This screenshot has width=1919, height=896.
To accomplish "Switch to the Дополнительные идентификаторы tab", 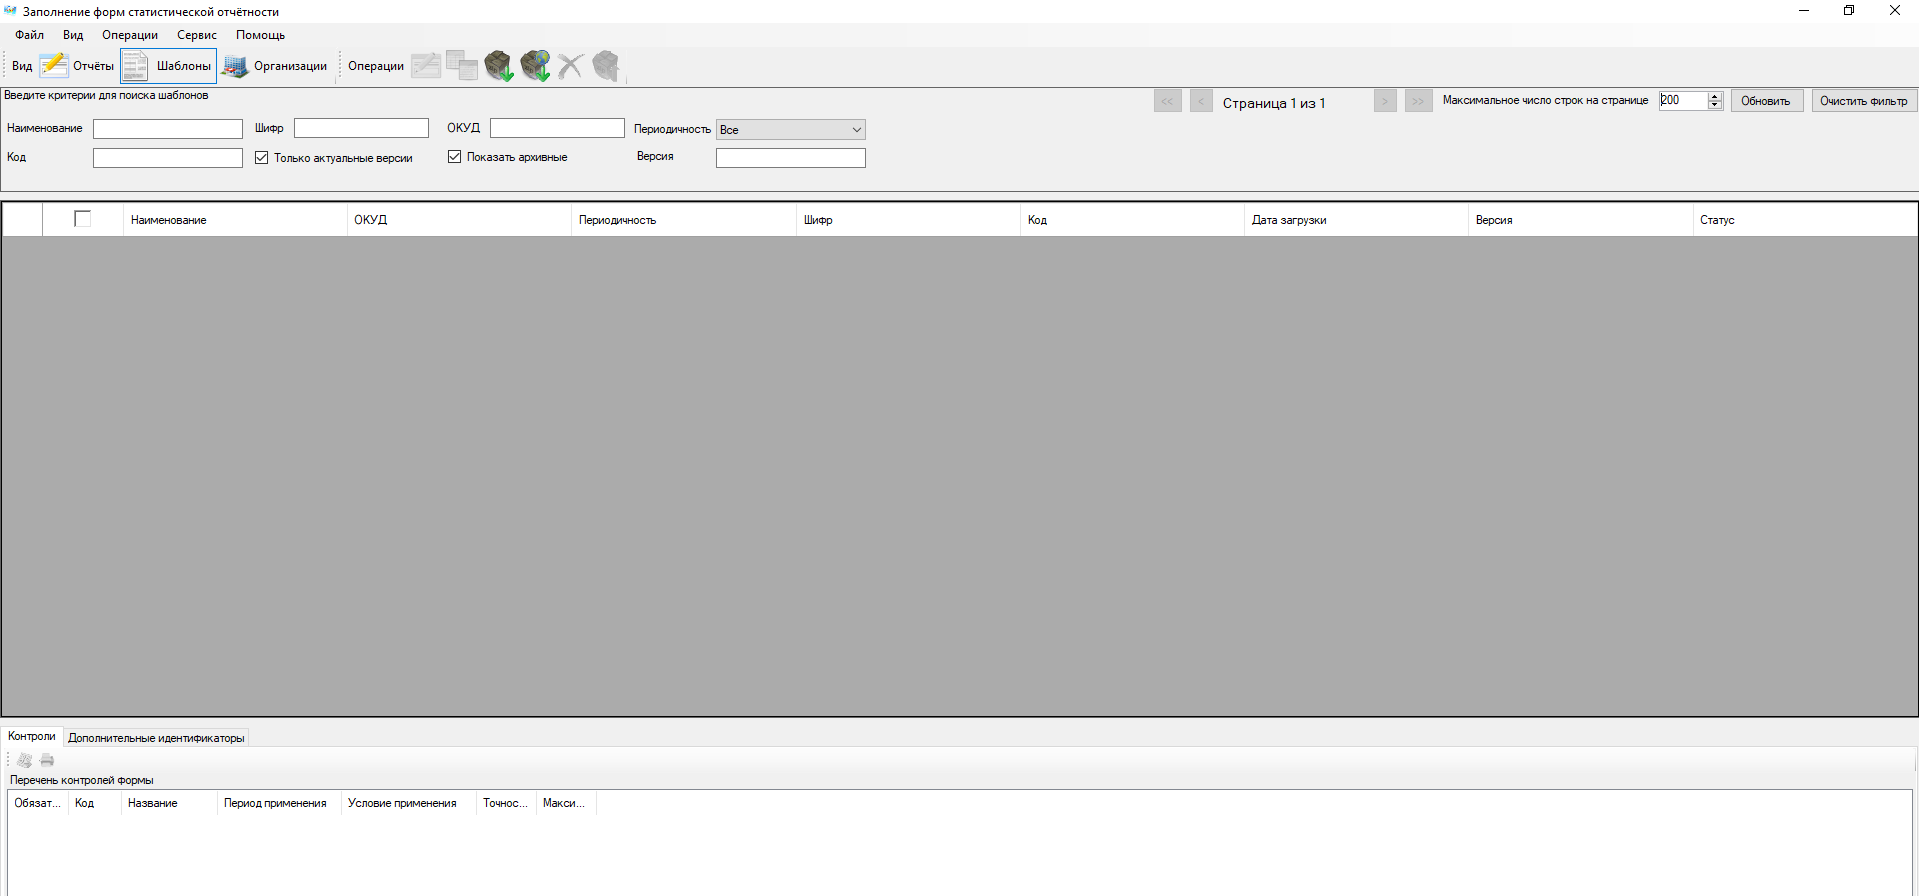I will click(x=156, y=738).
